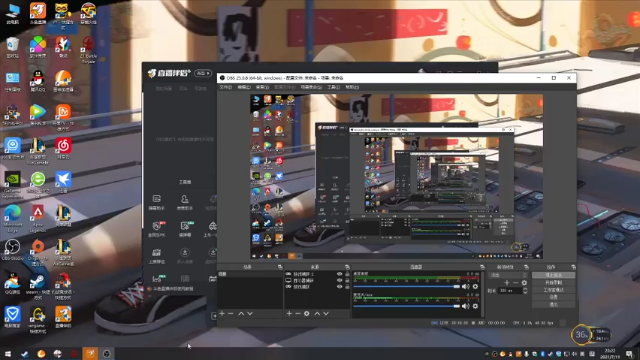Screen dimensions: 640x360
Task: Undock the Scenes panel via its header icon
Action: [280, 267]
